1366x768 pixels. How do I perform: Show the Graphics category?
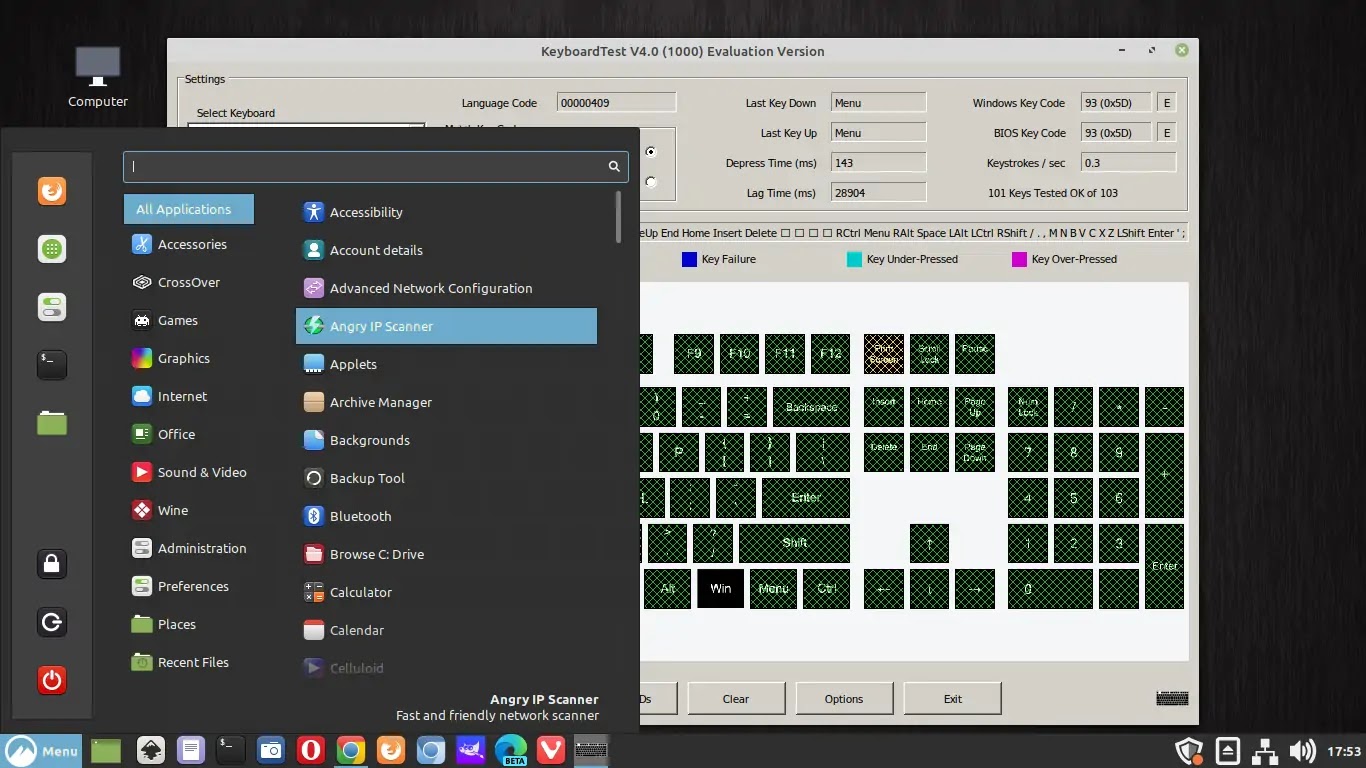click(x=189, y=358)
